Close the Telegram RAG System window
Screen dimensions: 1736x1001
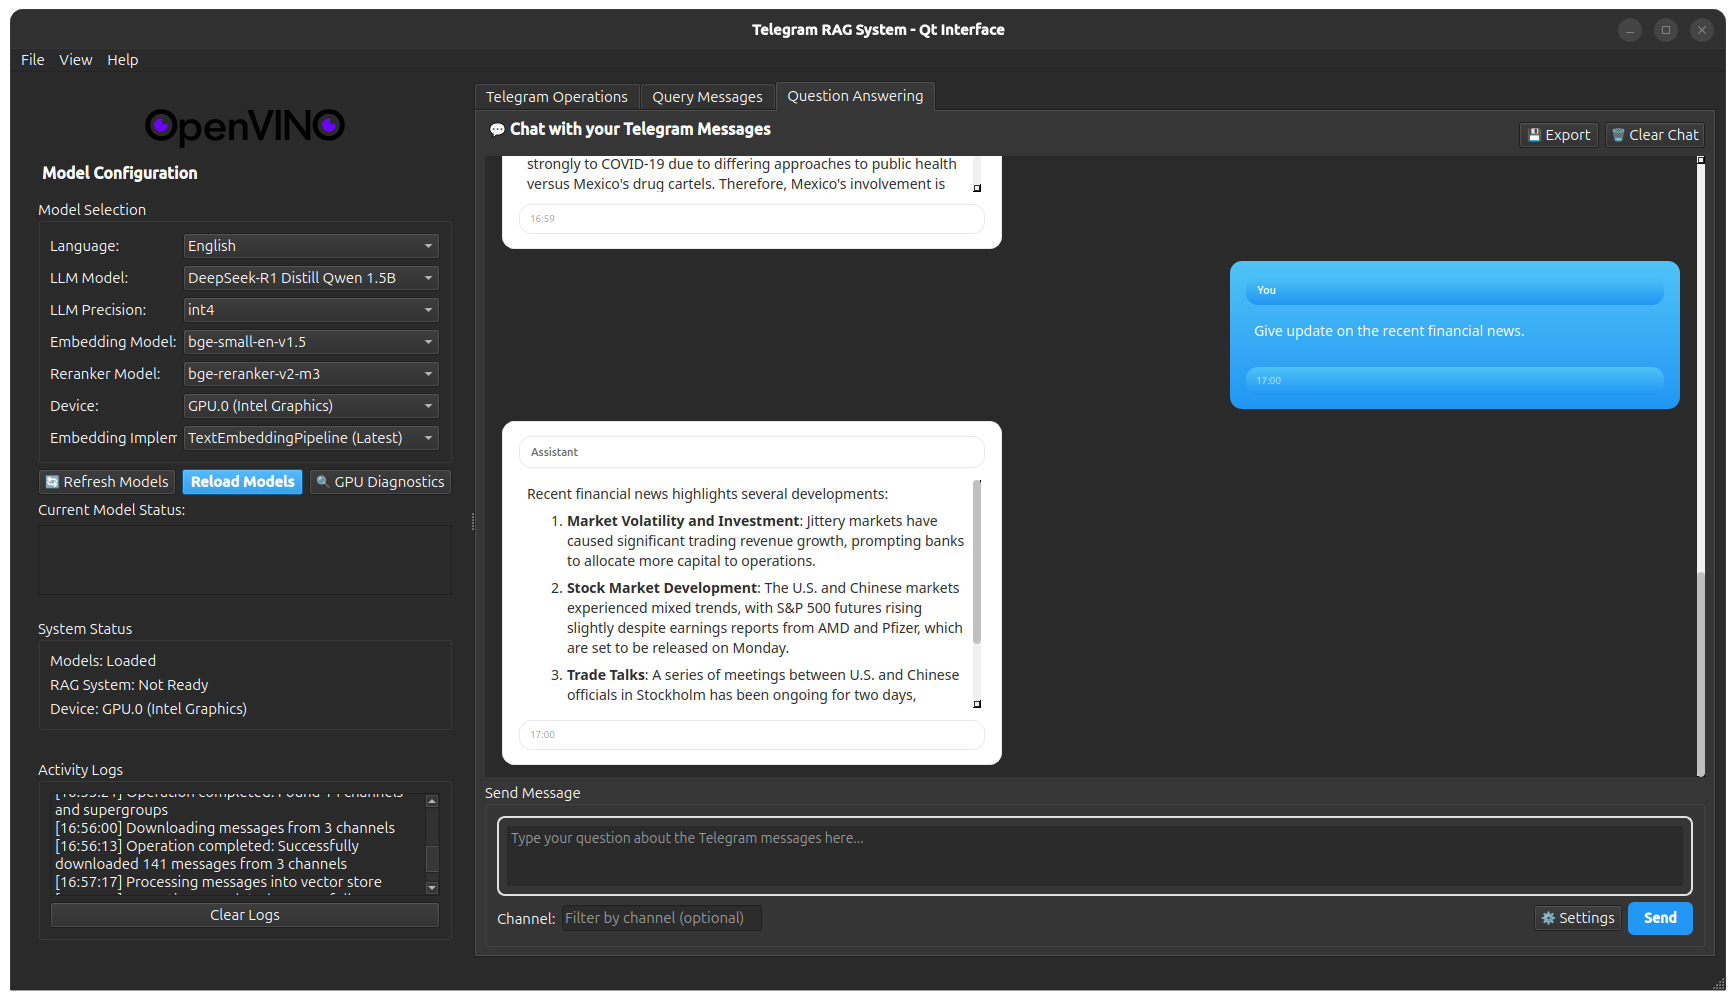(1702, 30)
